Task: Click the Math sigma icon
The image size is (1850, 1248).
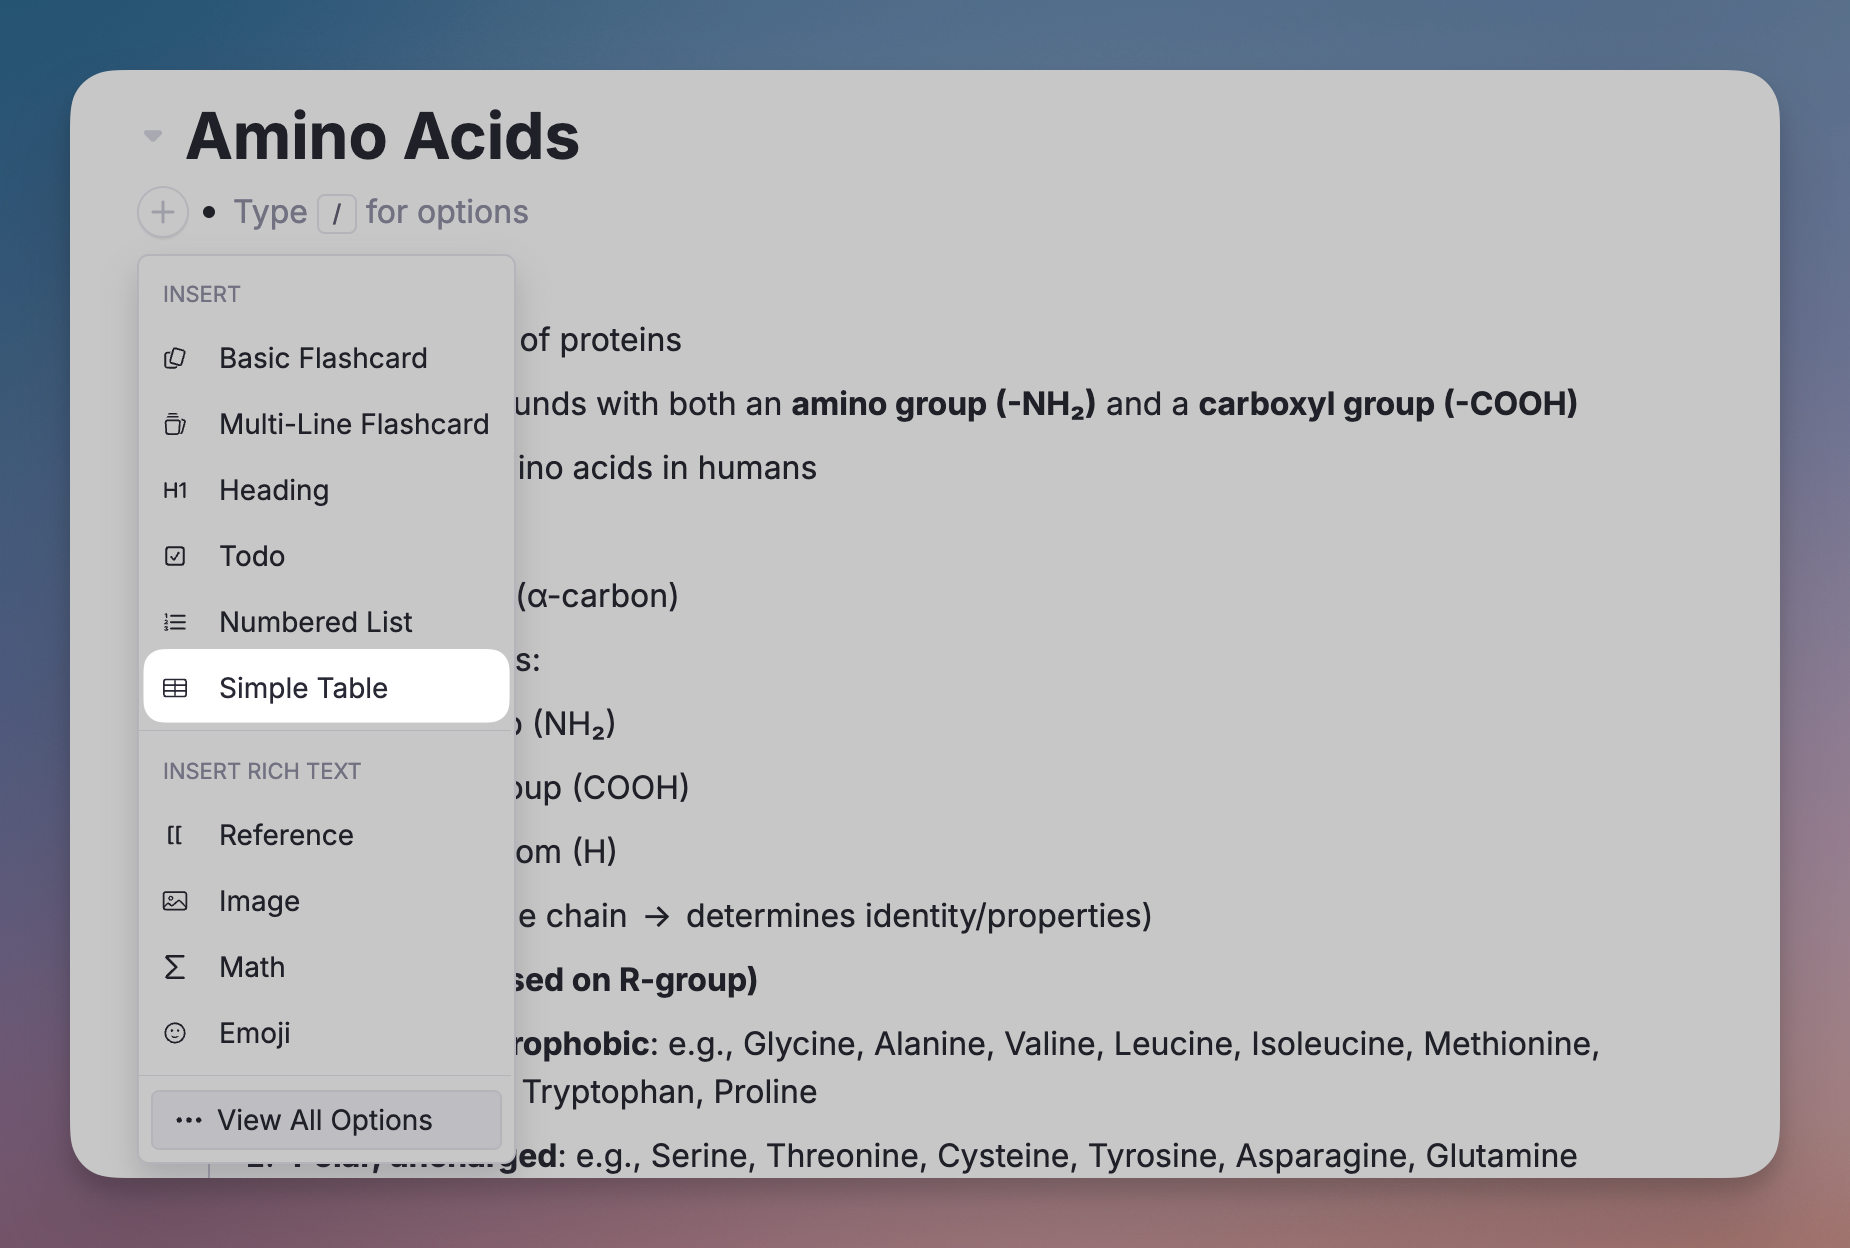Action: click(175, 967)
